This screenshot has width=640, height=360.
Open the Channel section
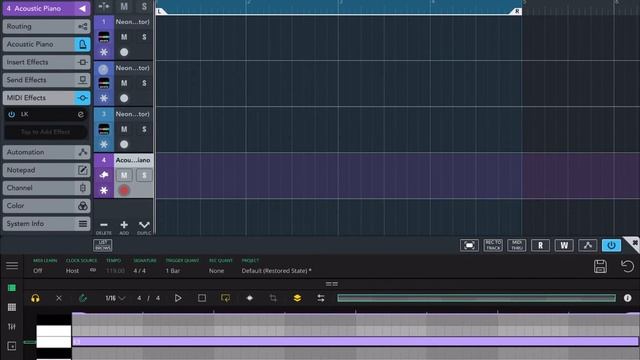point(47,188)
